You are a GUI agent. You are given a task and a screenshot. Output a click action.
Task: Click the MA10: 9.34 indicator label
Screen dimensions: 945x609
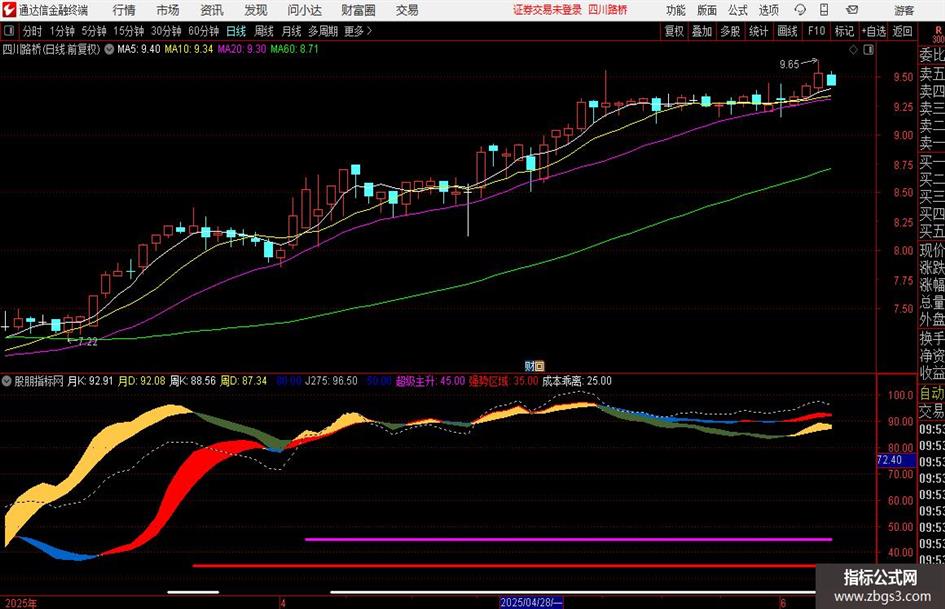click(x=189, y=49)
